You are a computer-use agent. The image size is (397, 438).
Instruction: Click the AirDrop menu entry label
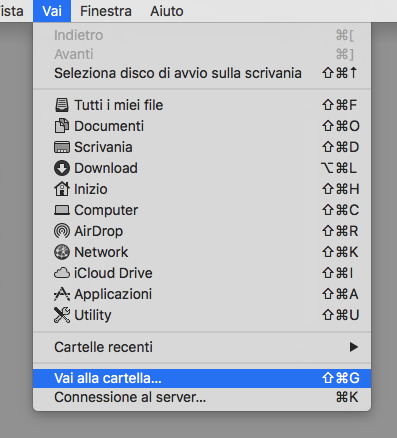point(99,231)
